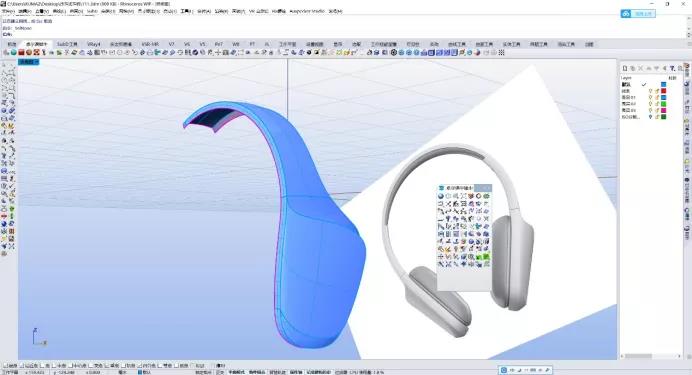
Task: Click the shaded sphere icon in floating palette
Action: point(440,196)
